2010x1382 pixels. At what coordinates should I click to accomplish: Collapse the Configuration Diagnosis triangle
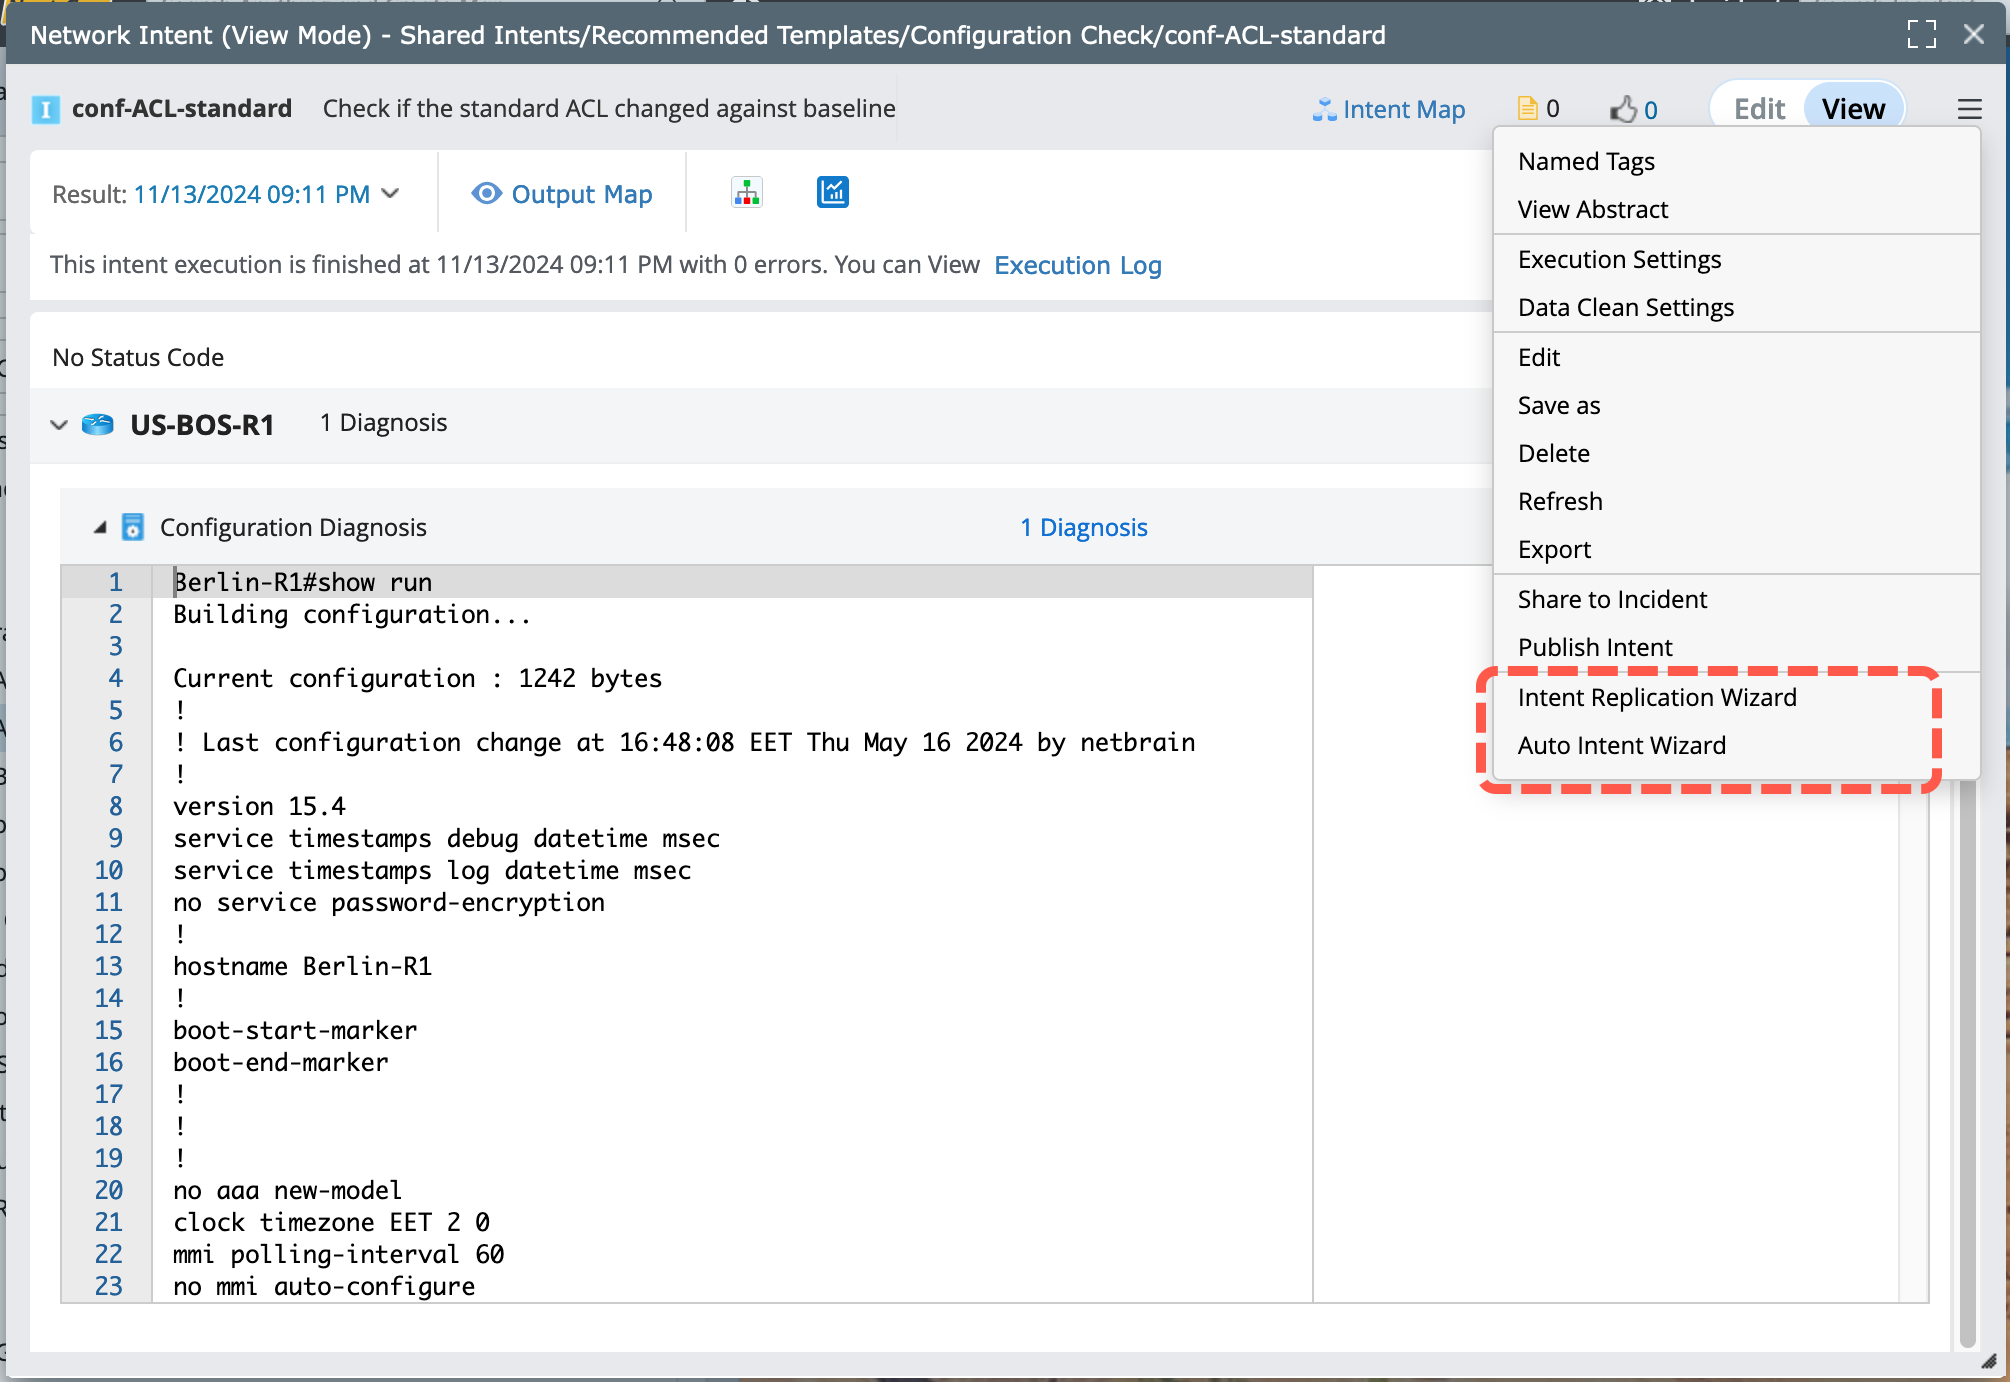(x=100, y=527)
